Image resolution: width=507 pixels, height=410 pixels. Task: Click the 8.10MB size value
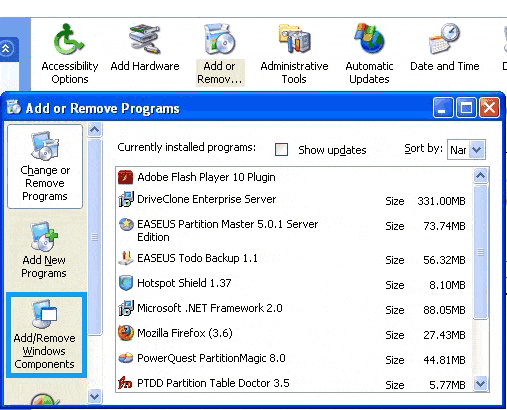coord(447,285)
